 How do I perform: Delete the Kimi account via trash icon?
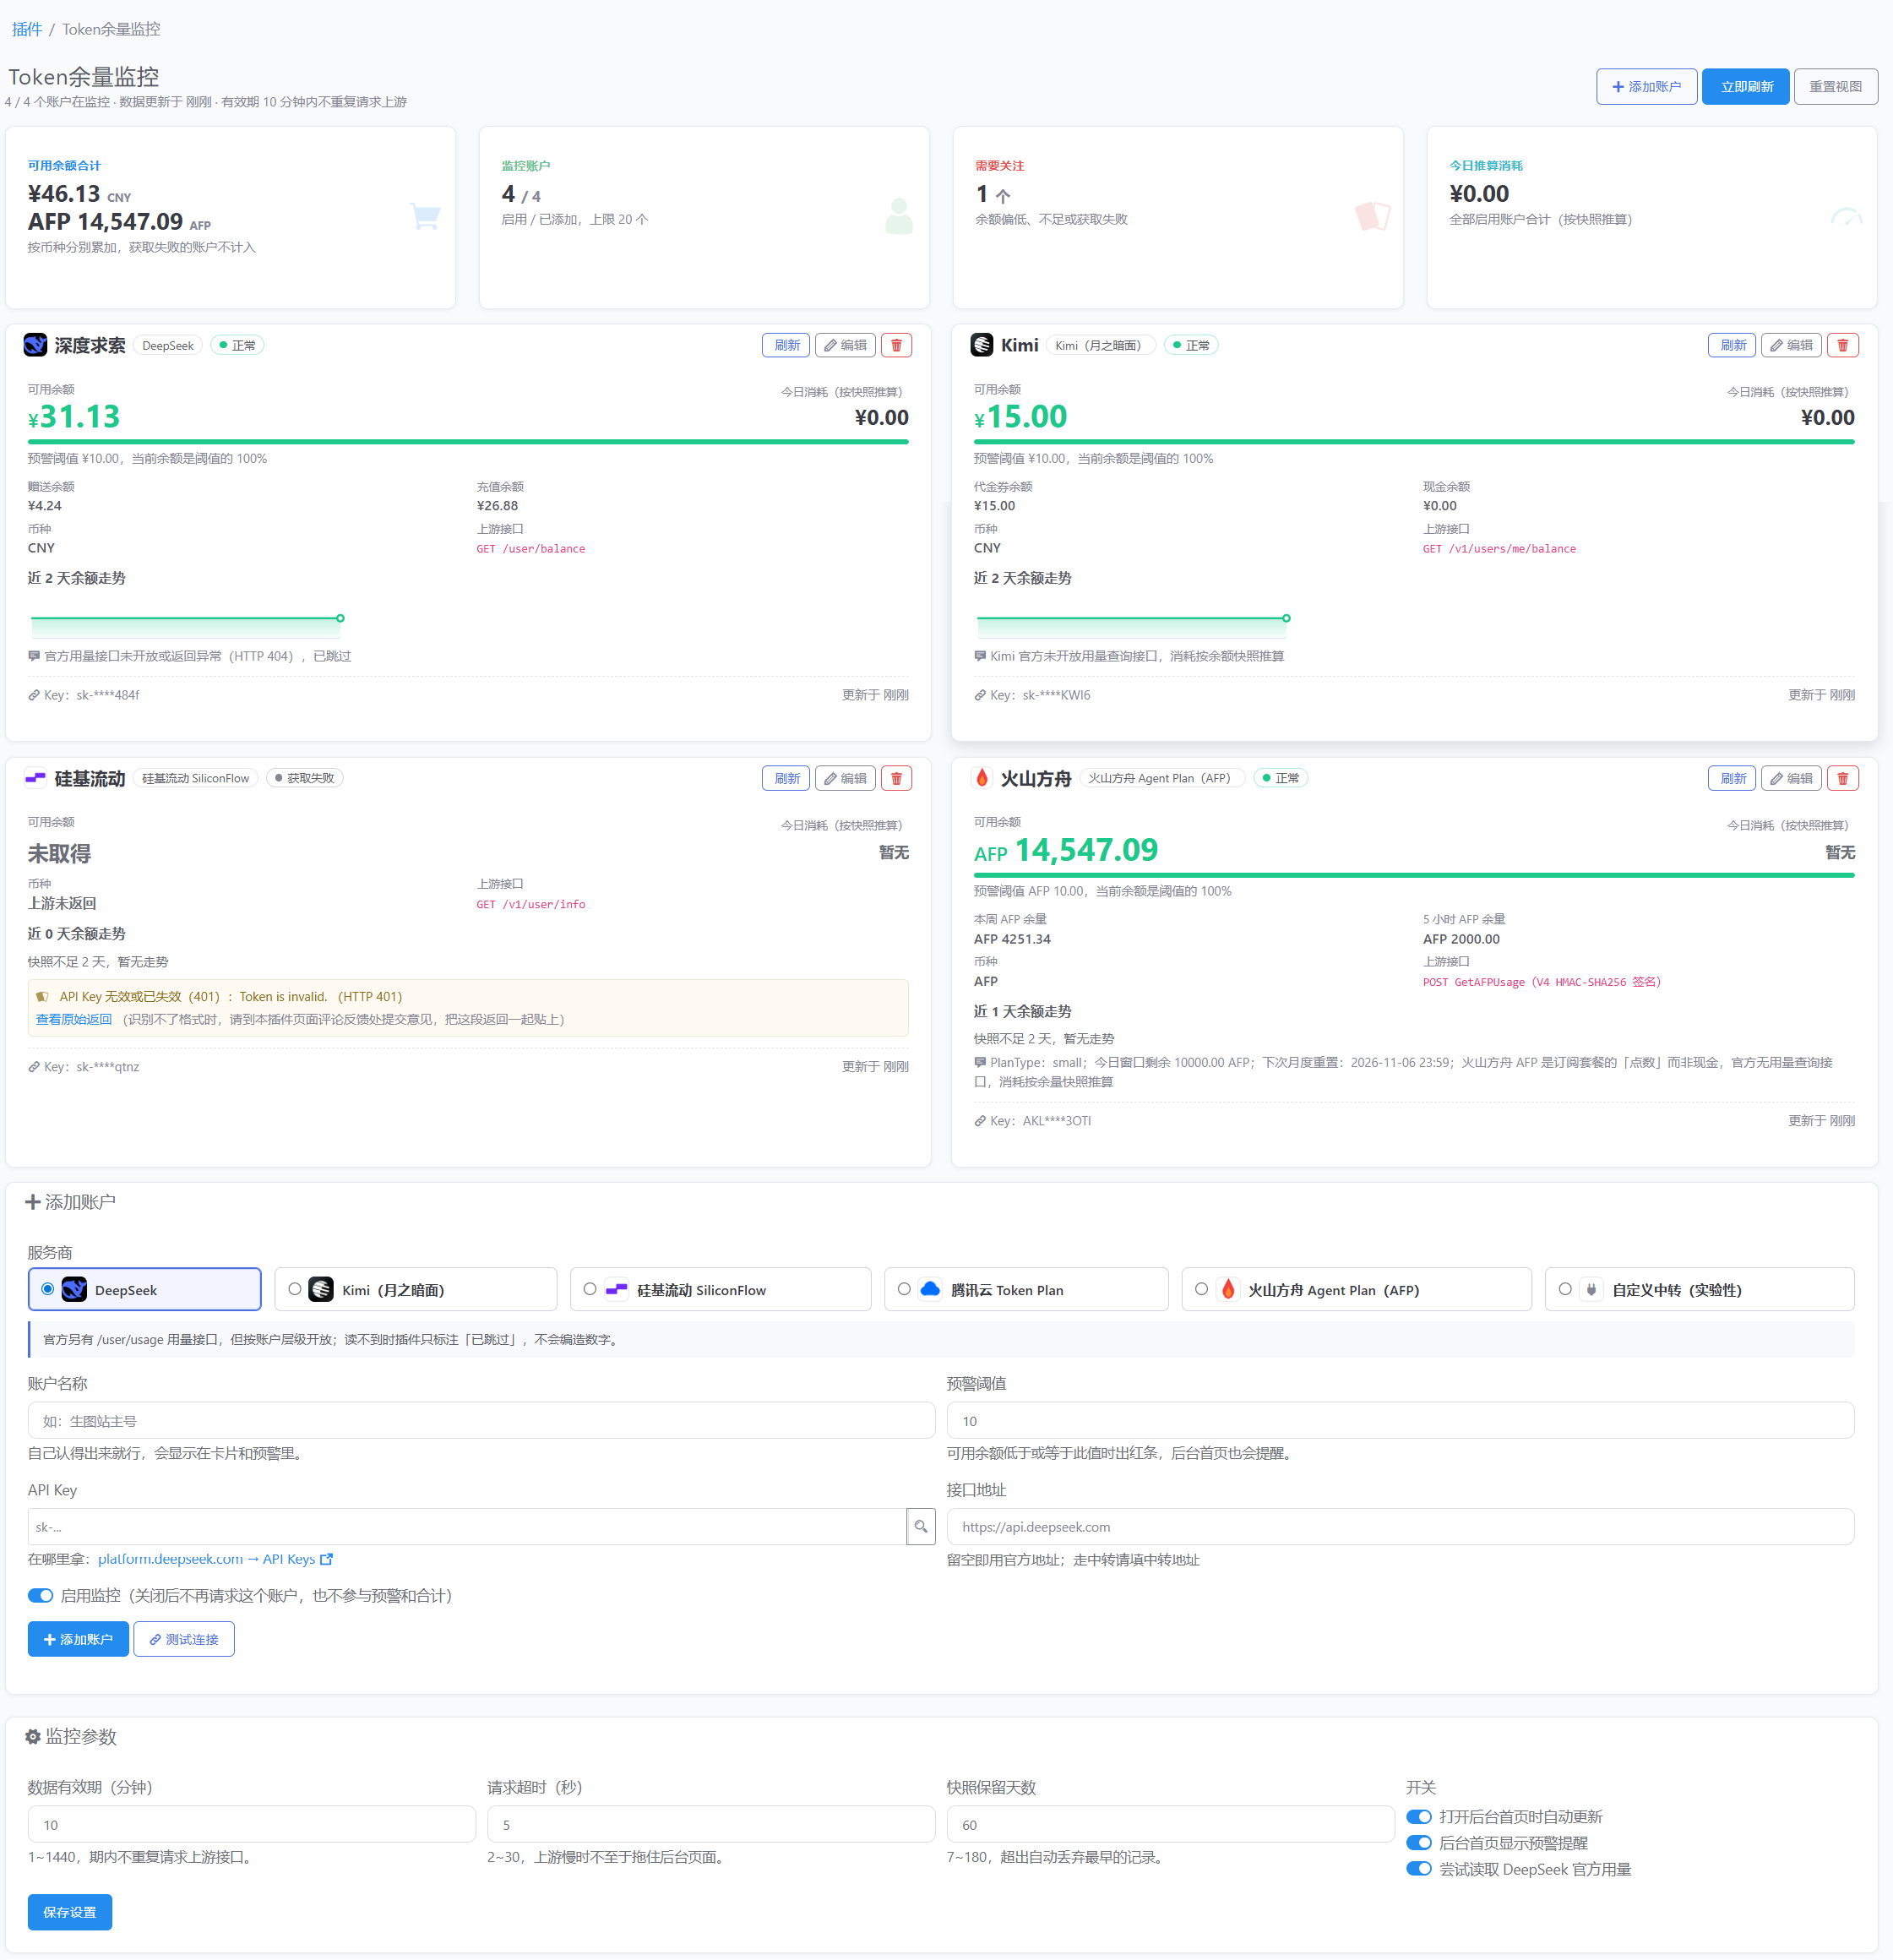pos(1842,345)
